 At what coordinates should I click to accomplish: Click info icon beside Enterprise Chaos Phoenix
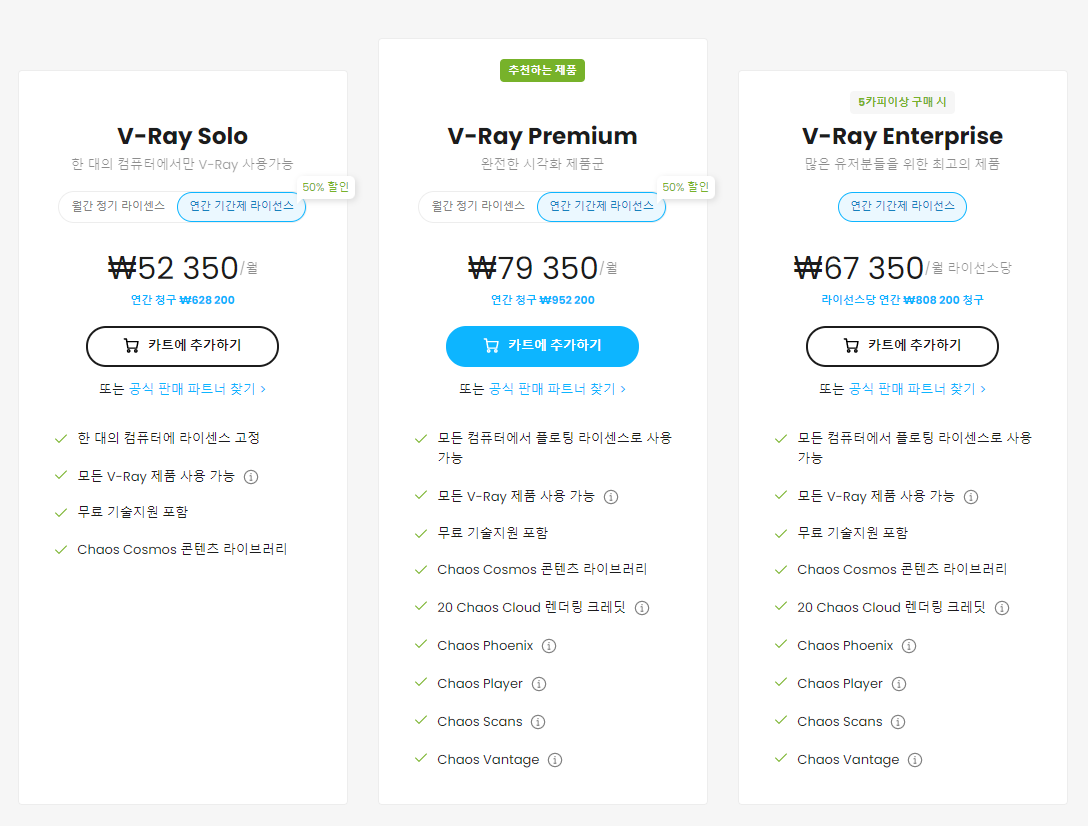click(x=909, y=646)
